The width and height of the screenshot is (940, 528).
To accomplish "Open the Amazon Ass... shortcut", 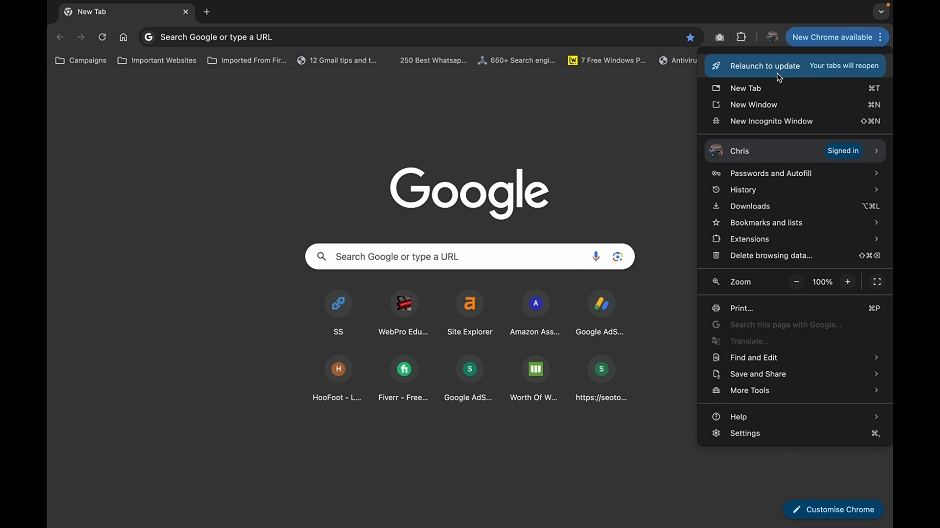I will 535,313.
